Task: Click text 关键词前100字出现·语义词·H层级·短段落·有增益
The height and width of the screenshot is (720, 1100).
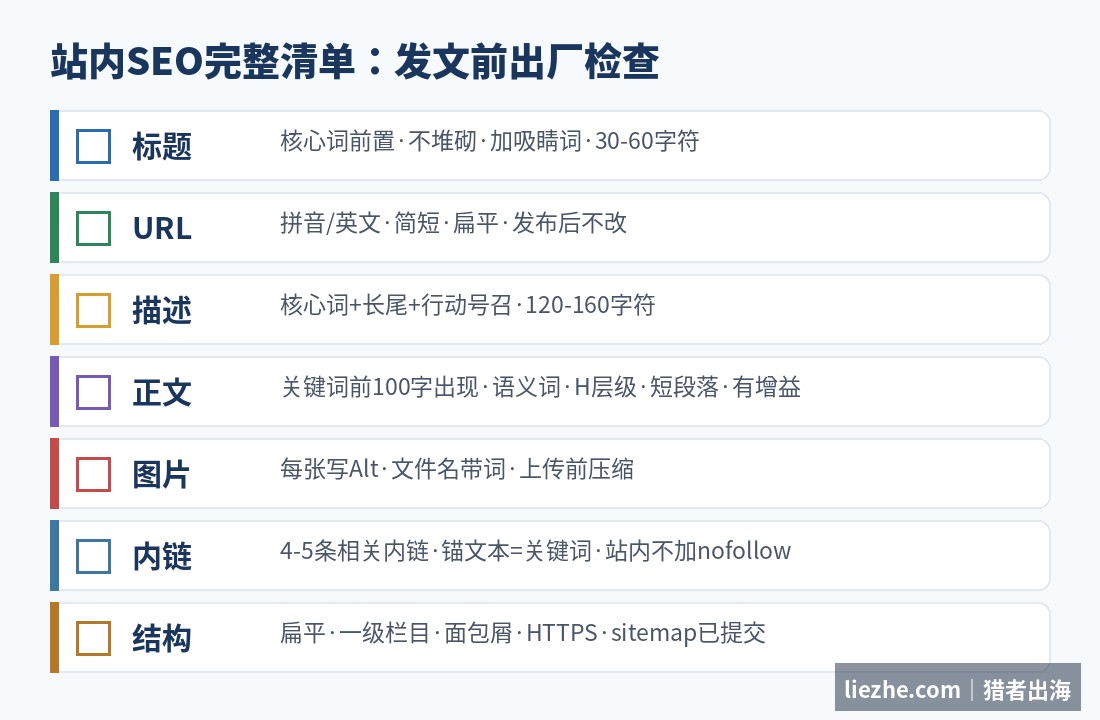Action: [540, 387]
